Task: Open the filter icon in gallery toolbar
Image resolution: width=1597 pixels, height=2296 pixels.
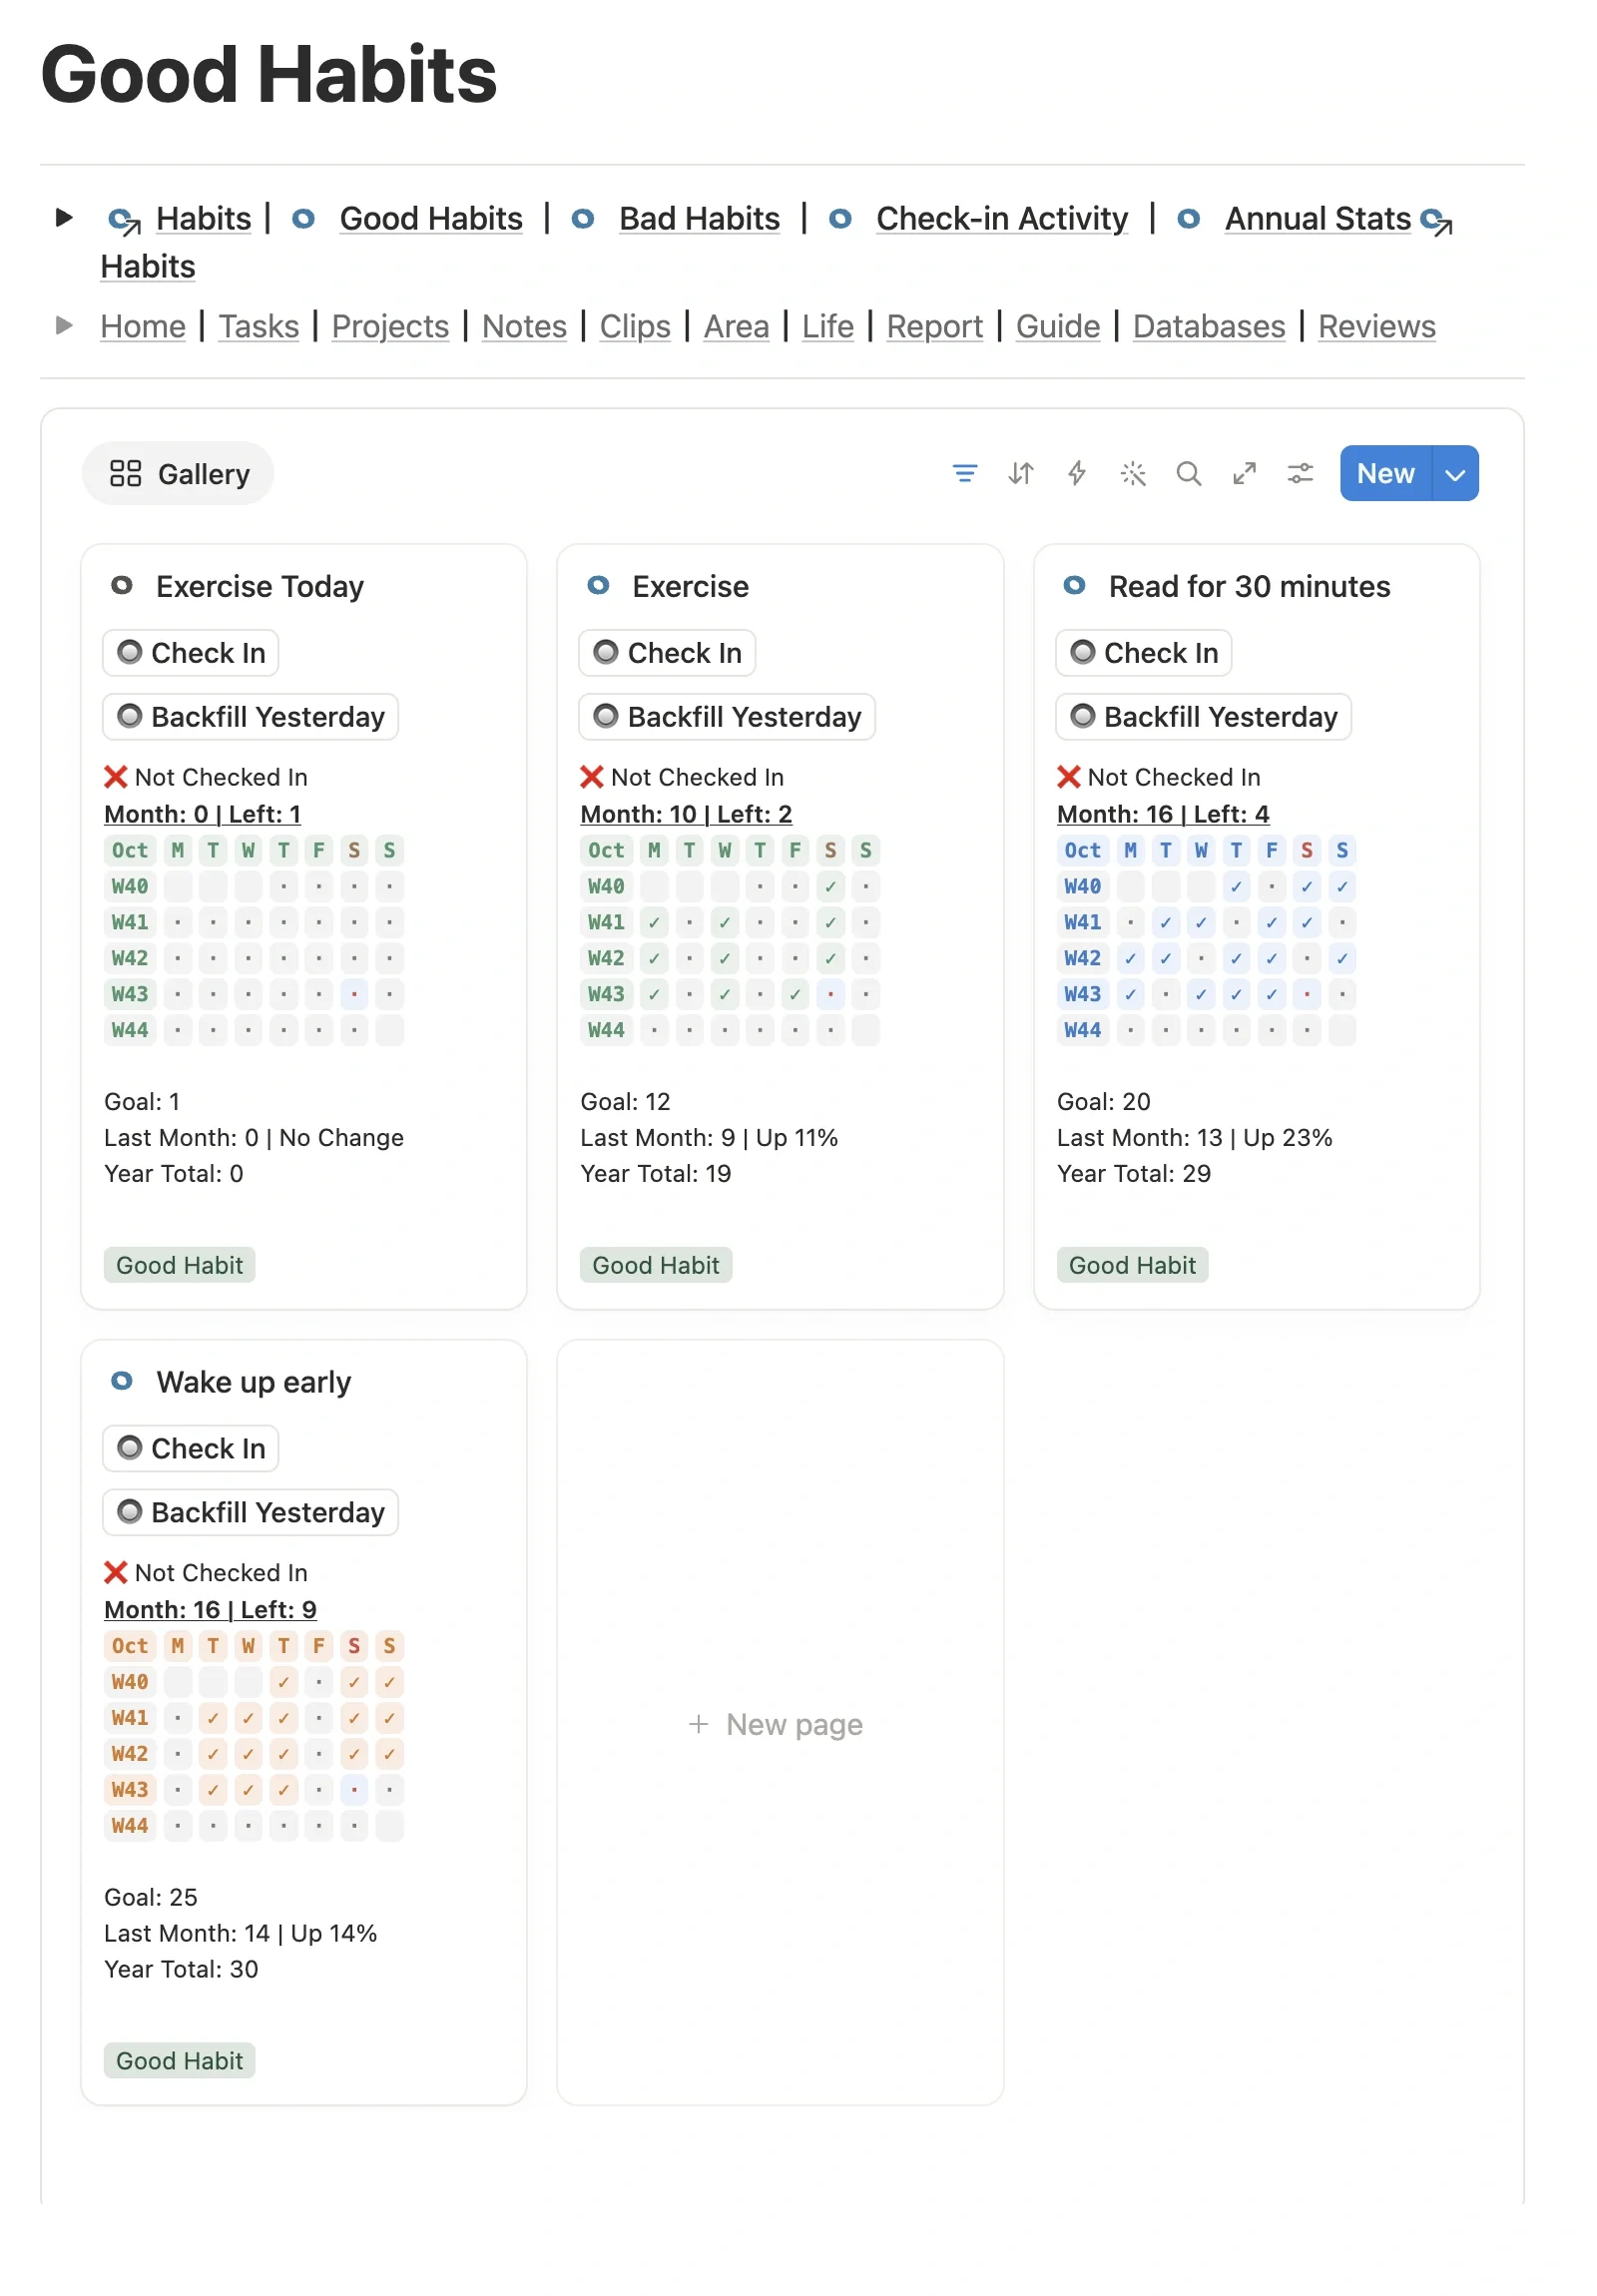Action: [964, 473]
